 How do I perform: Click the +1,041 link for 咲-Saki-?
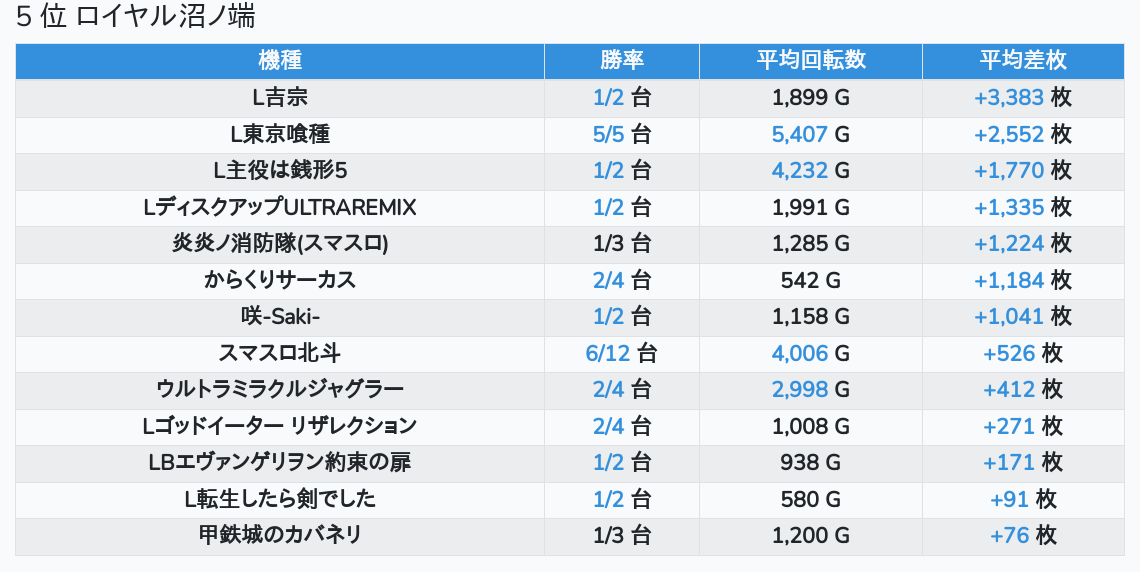pyautogui.click(x=1008, y=316)
